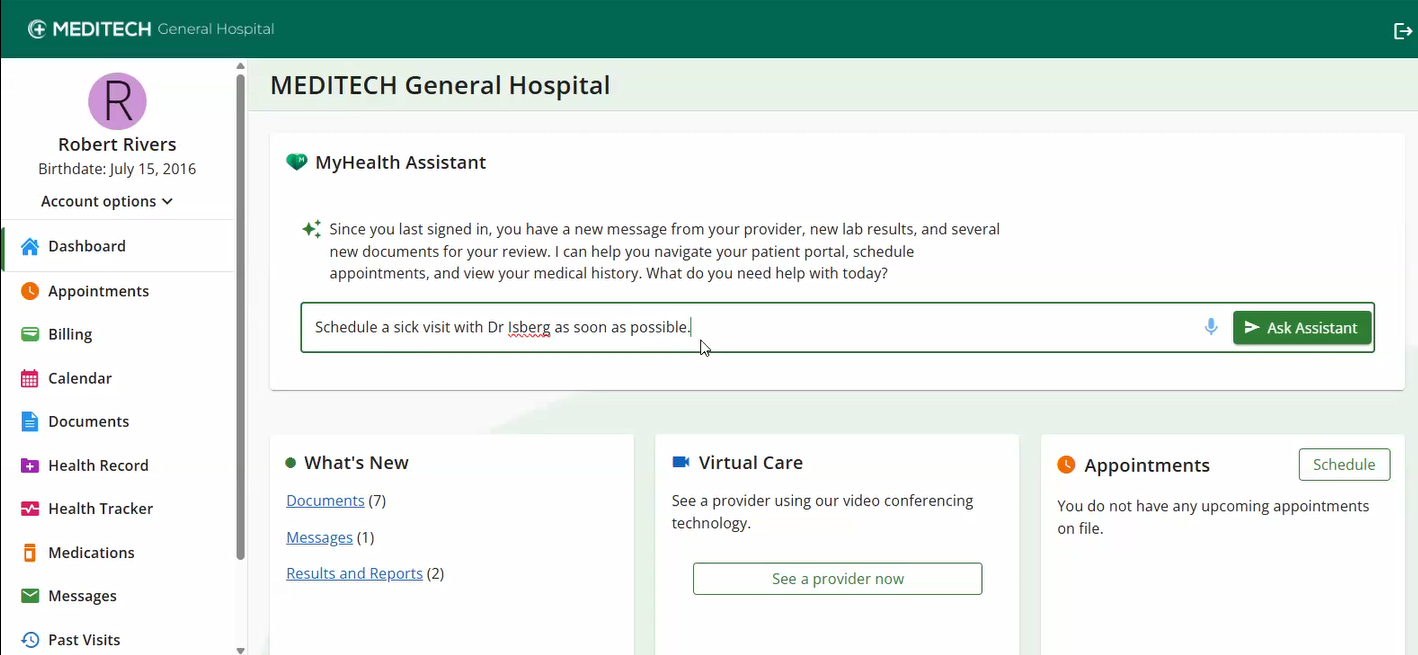
Task: Click See a provider now button
Action: [x=837, y=579]
